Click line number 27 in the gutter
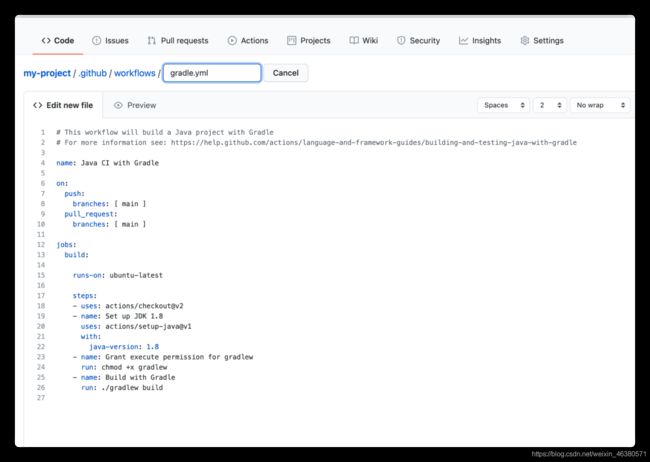This screenshot has height=462, width=650. point(41,398)
